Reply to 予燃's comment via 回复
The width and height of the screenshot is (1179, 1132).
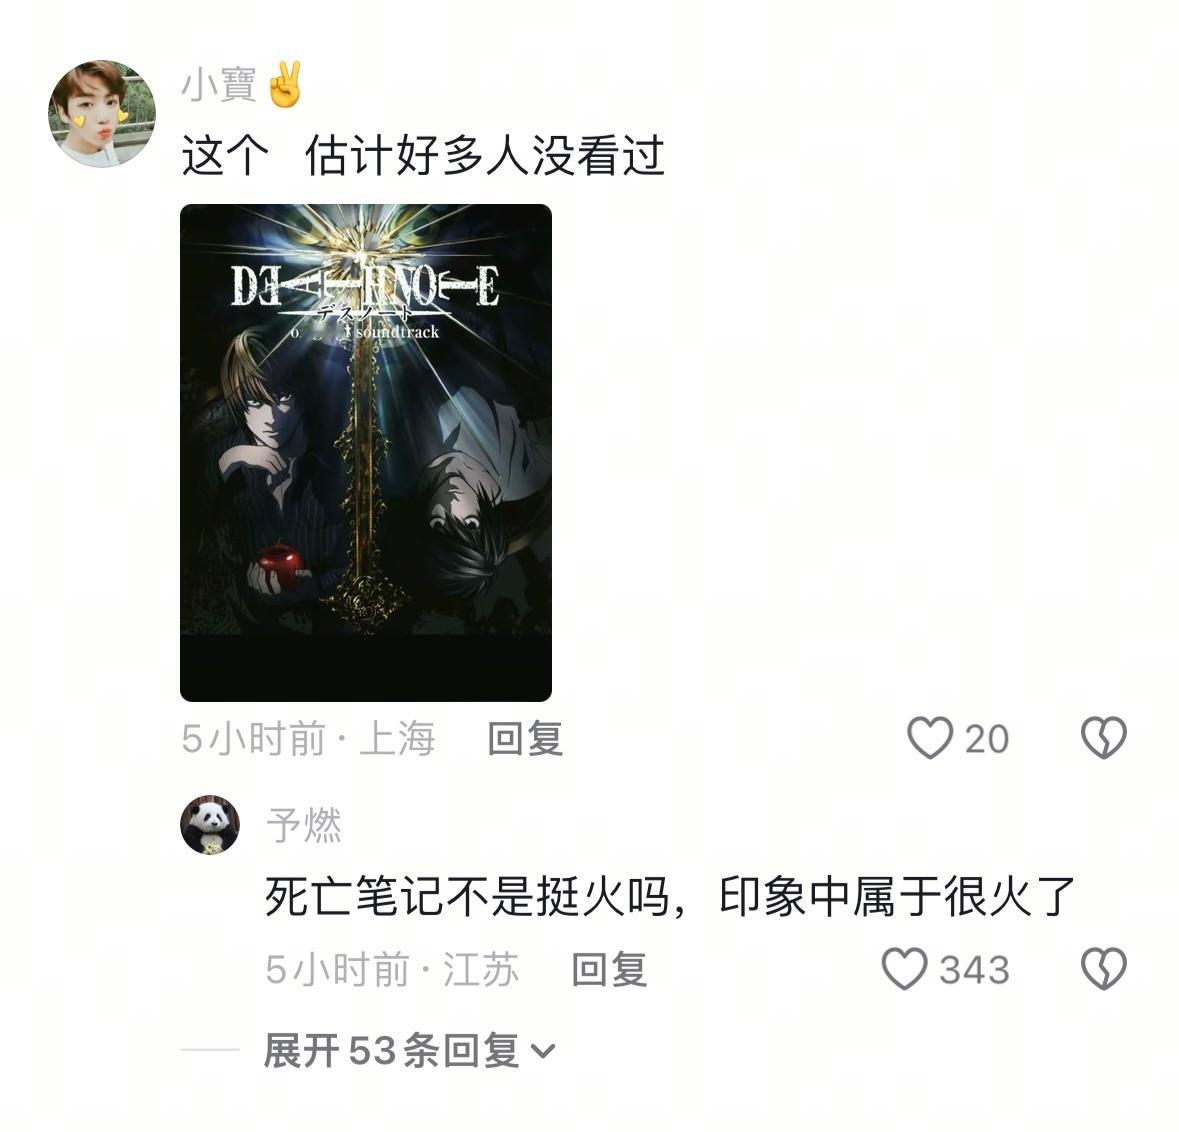pyautogui.click(x=609, y=969)
